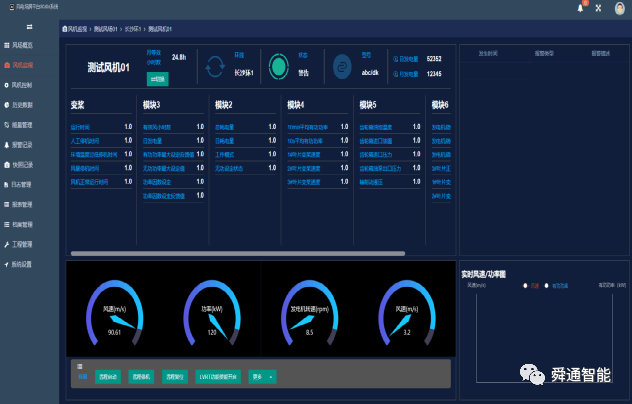Click 运行时间 parameter under 变桨

click(x=80, y=127)
